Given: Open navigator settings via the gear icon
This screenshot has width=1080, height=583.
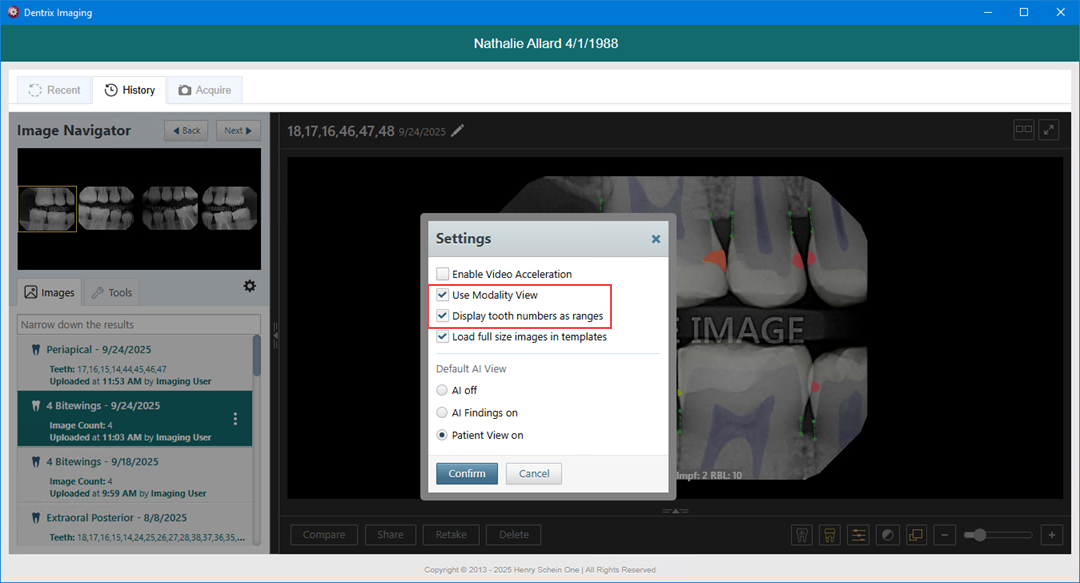Looking at the screenshot, I should (249, 286).
